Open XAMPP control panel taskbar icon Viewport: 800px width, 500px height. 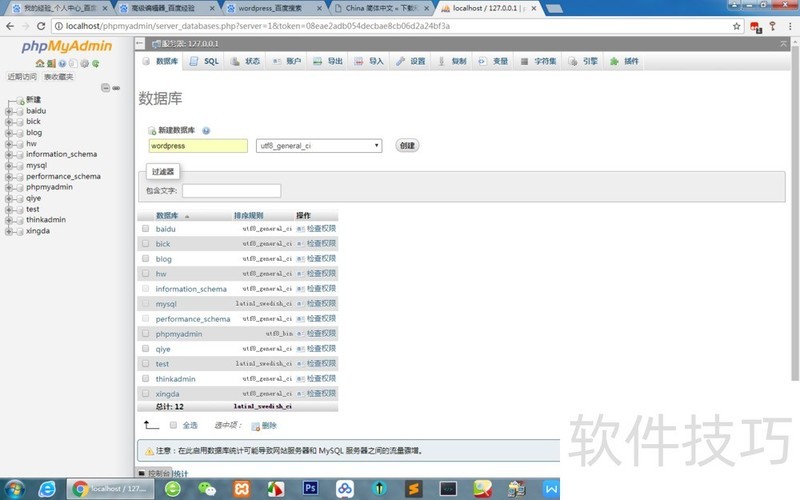click(241, 489)
